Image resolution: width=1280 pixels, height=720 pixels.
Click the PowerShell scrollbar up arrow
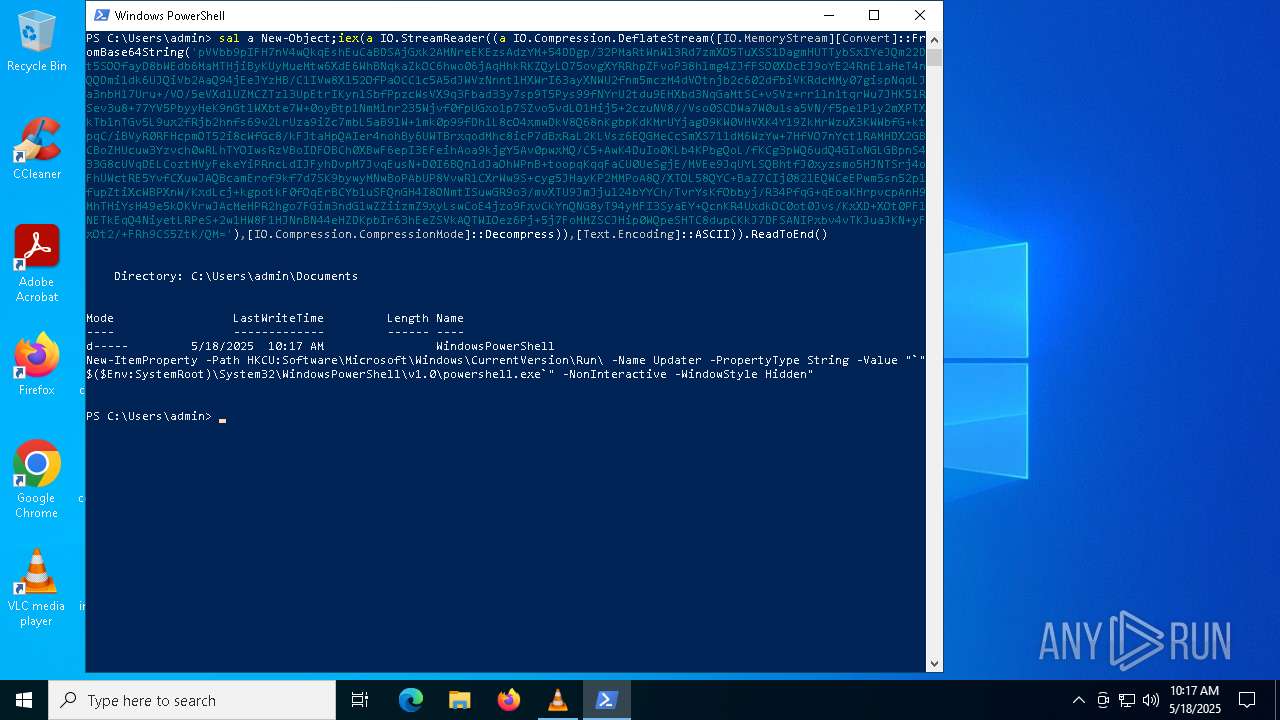935,40
